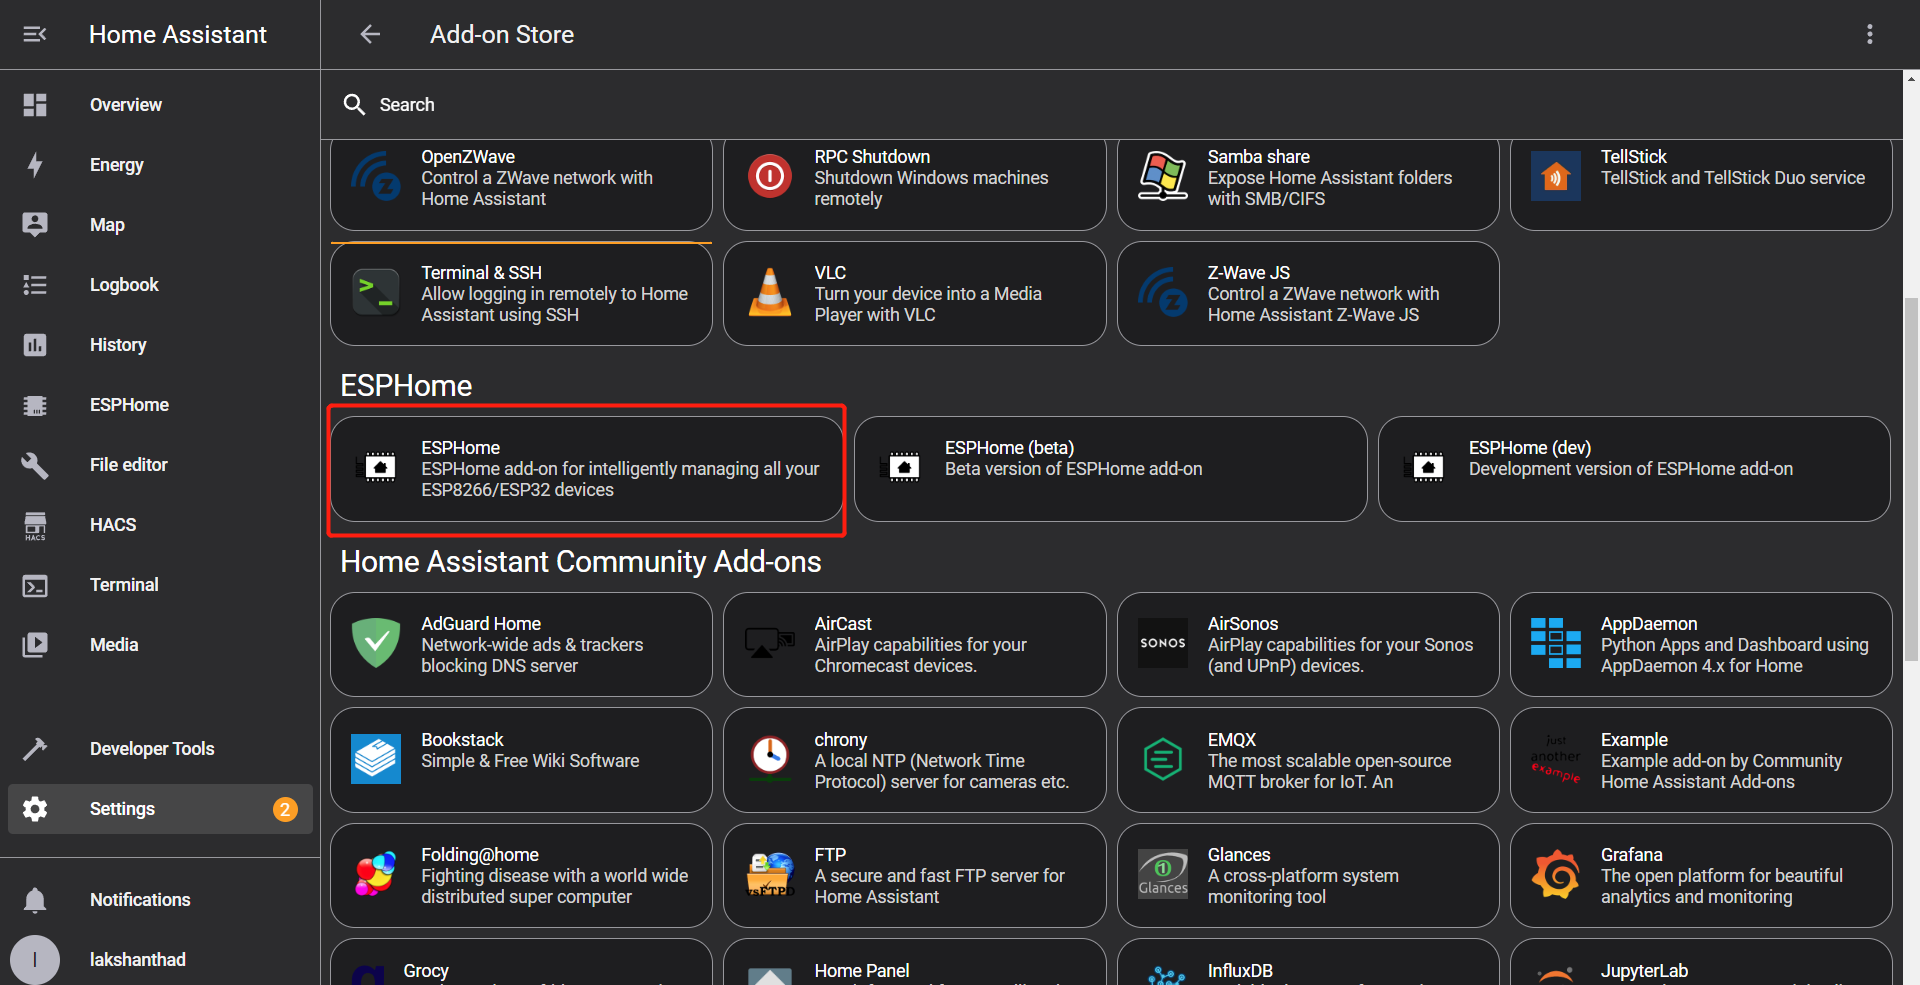Click the Settings notification badge showing 2
This screenshot has width=1920, height=985.
pyautogui.click(x=285, y=809)
